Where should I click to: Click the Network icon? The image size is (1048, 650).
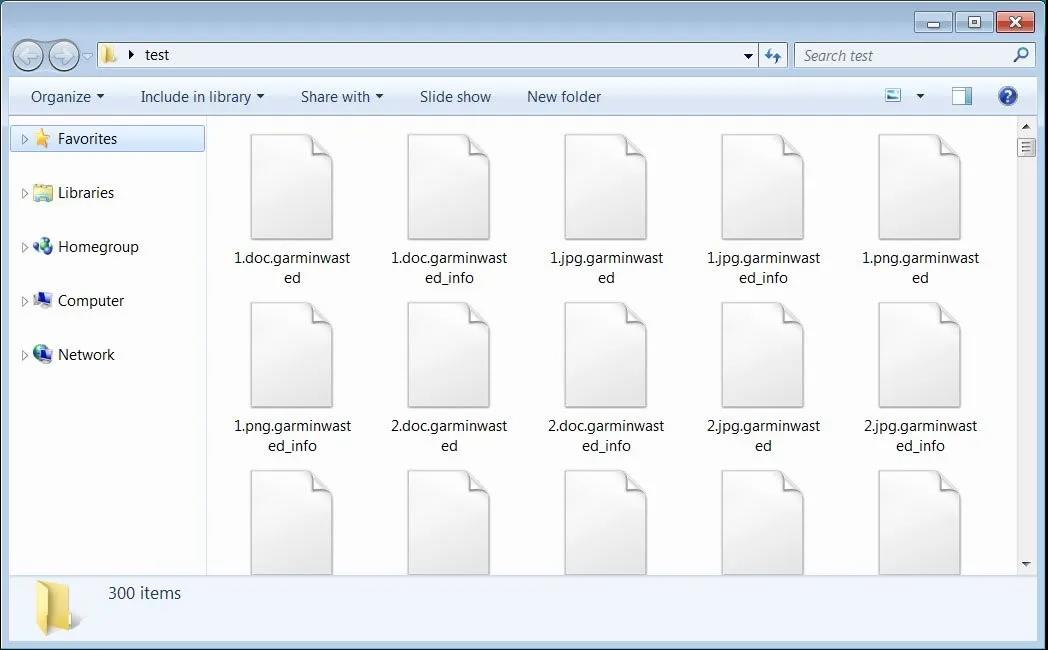tap(43, 354)
